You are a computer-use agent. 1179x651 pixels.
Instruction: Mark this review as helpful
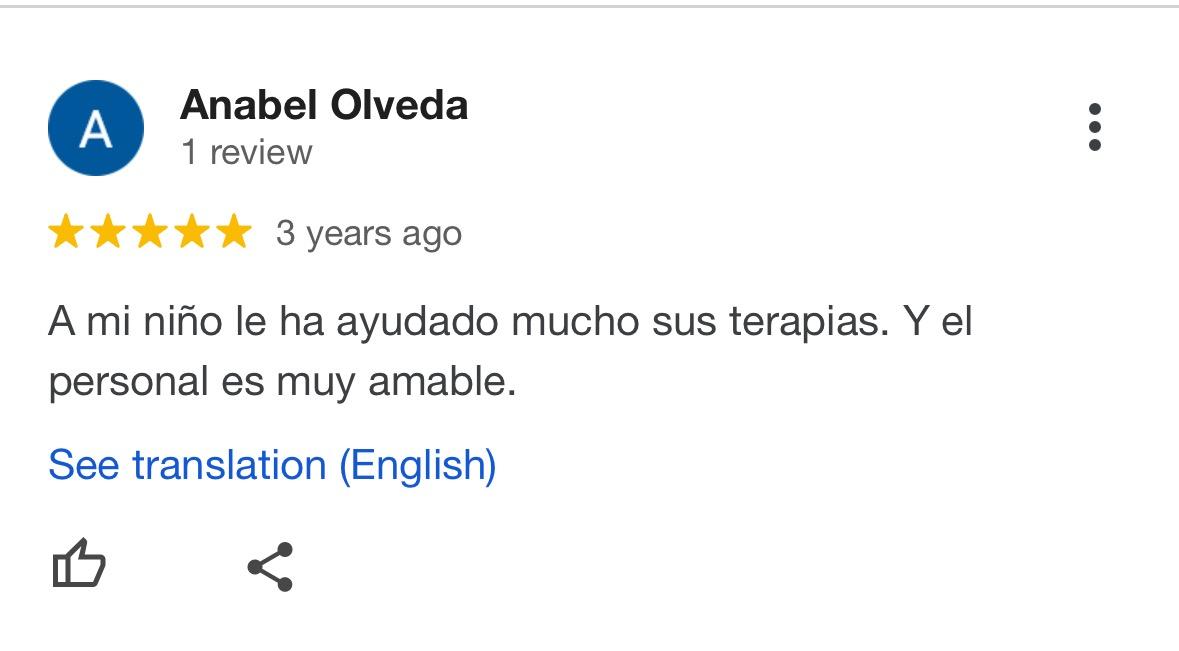pyautogui.click(x=79, y=564)
